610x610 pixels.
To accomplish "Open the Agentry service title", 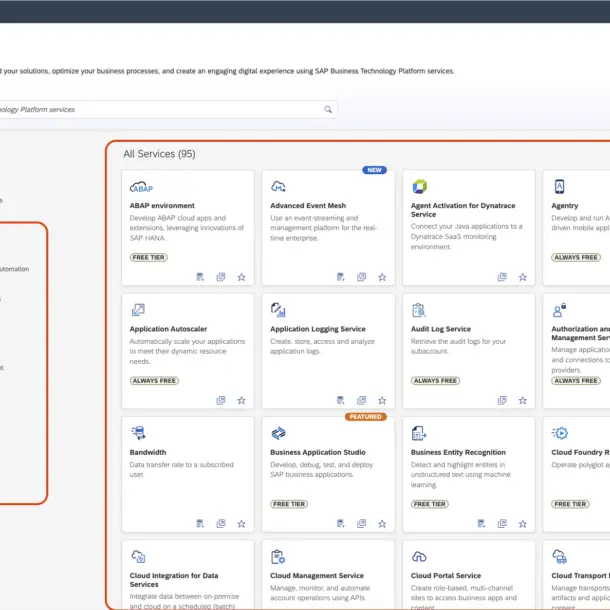I will coord(565,206).
